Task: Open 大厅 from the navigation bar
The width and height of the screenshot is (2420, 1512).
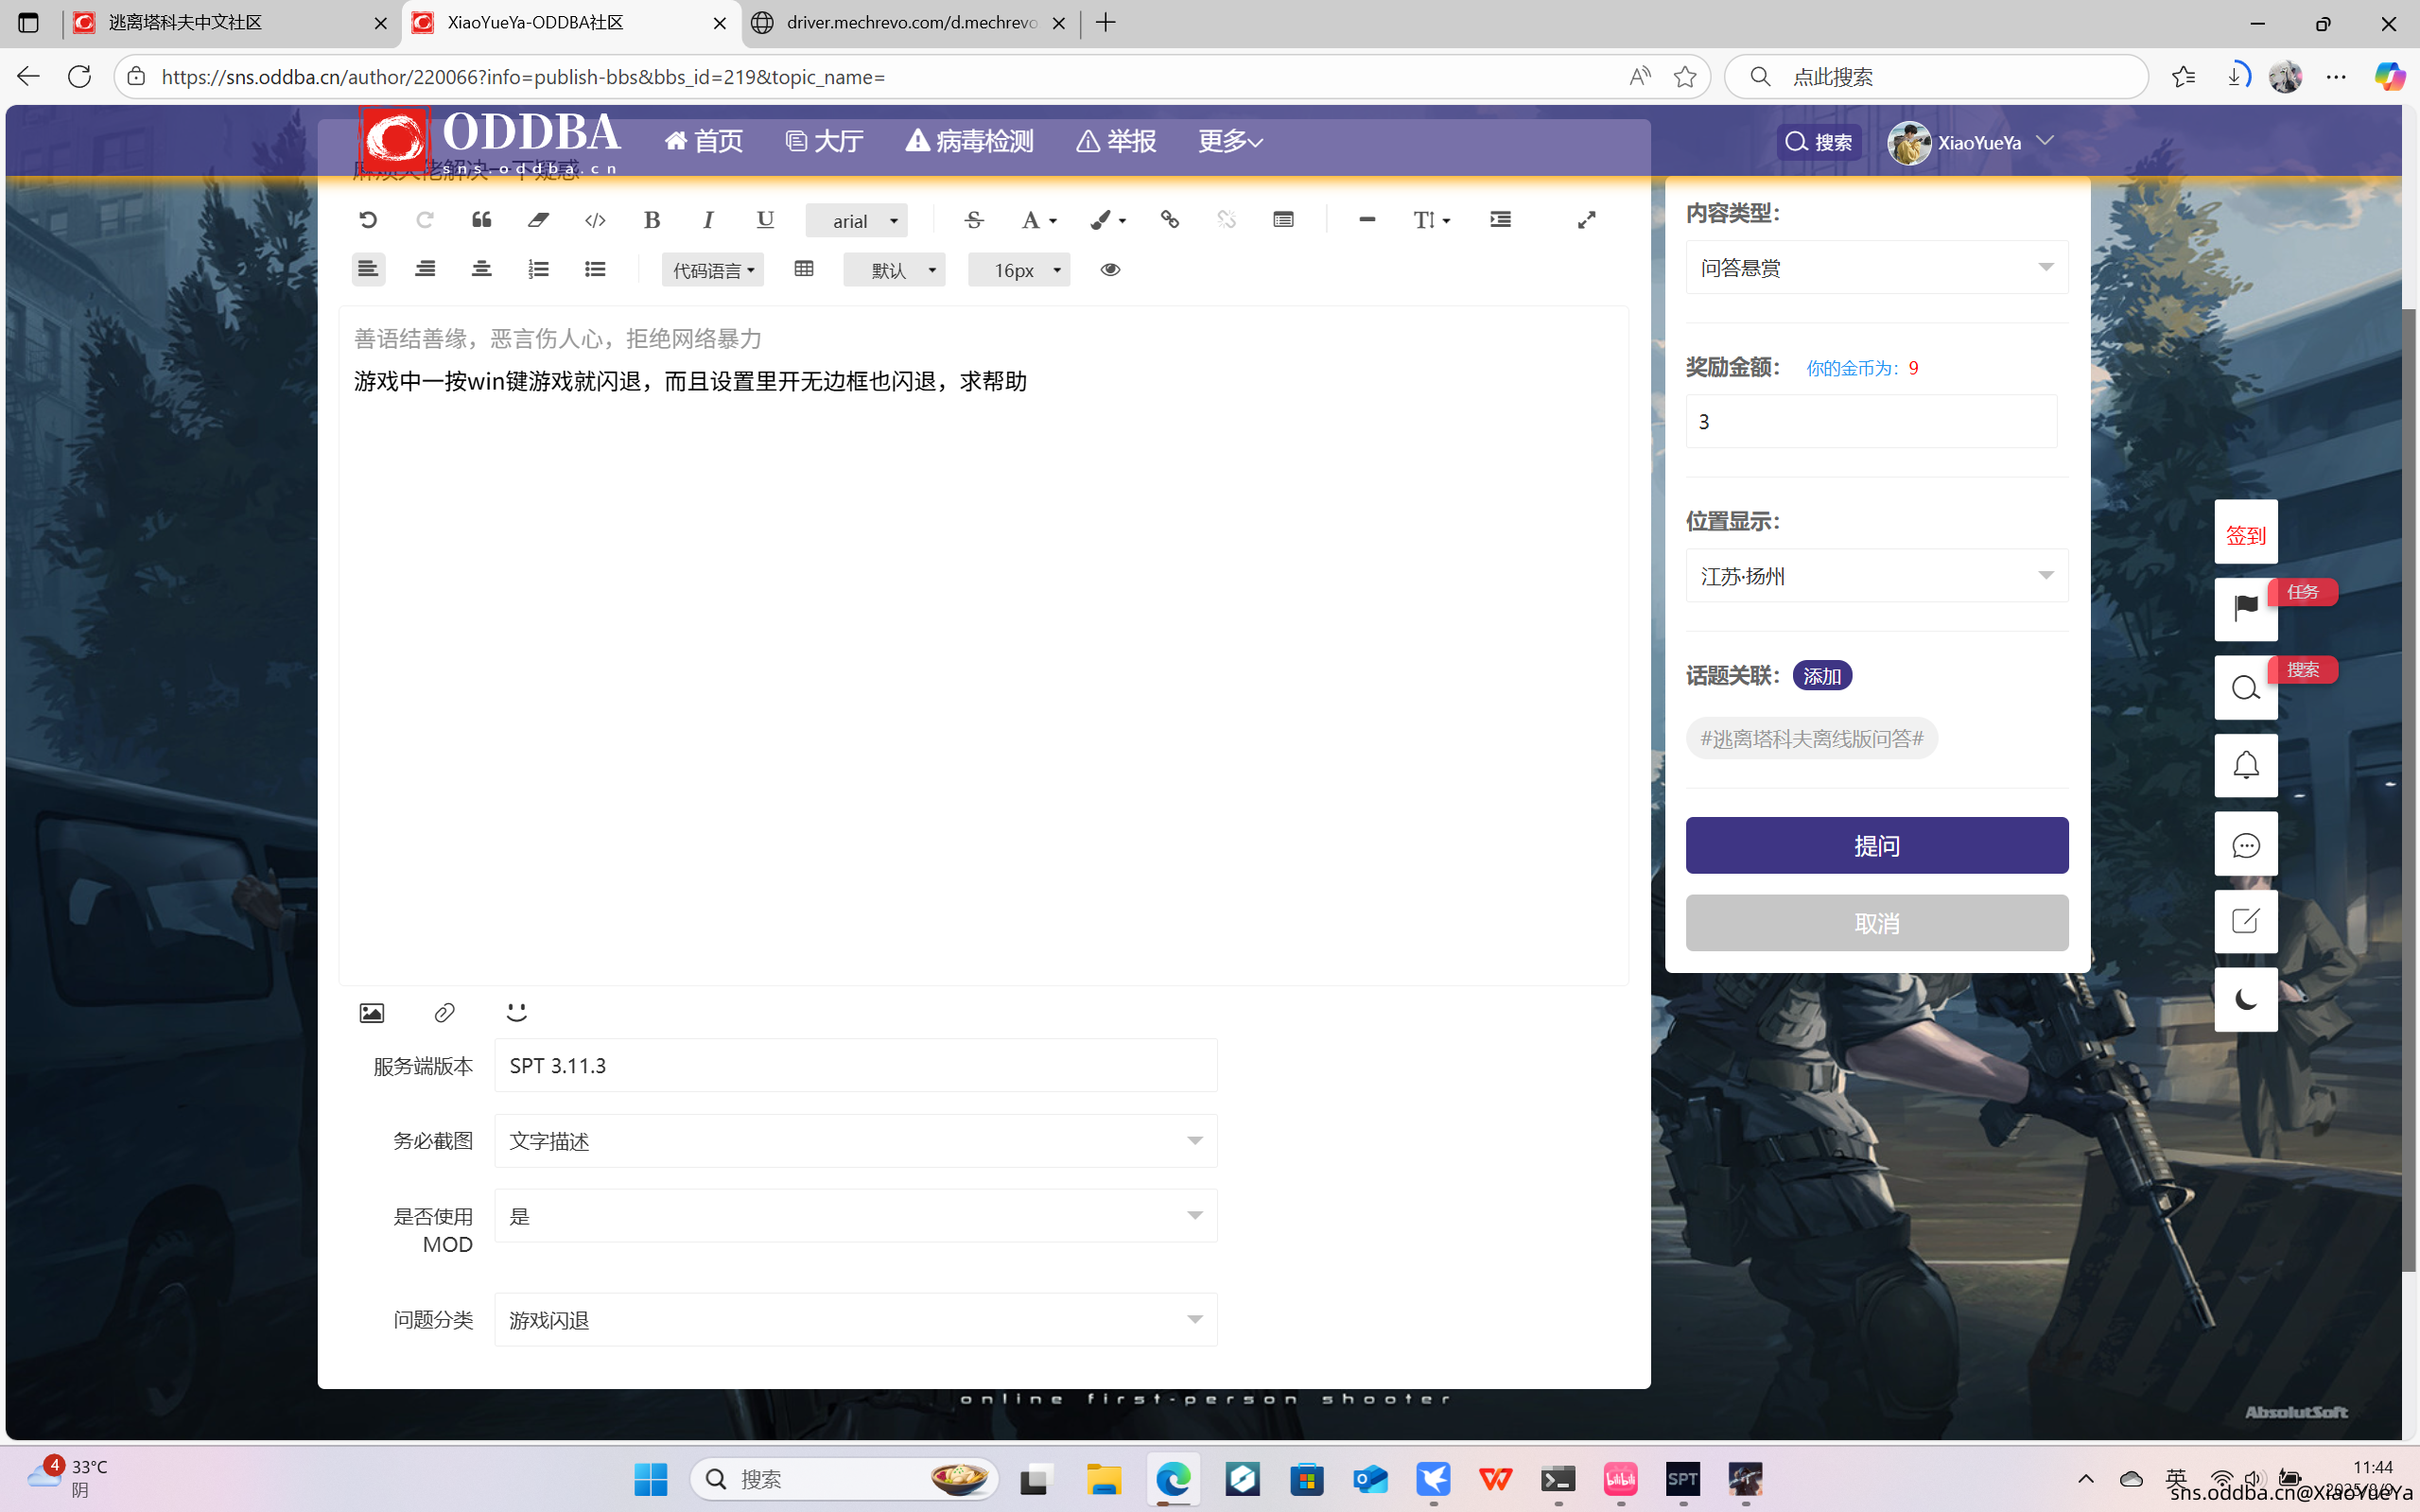Action: tap(825, 141)
